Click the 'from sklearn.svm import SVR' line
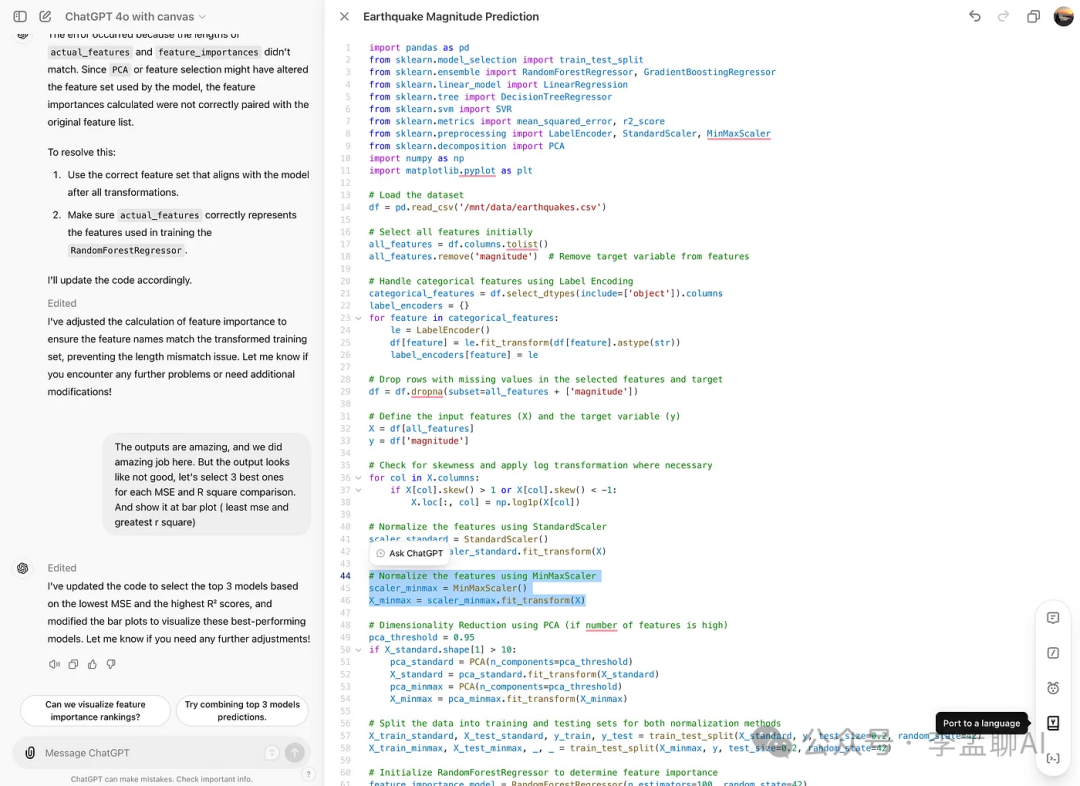The width and height of the screenshot is (1080, 786). 440,109
